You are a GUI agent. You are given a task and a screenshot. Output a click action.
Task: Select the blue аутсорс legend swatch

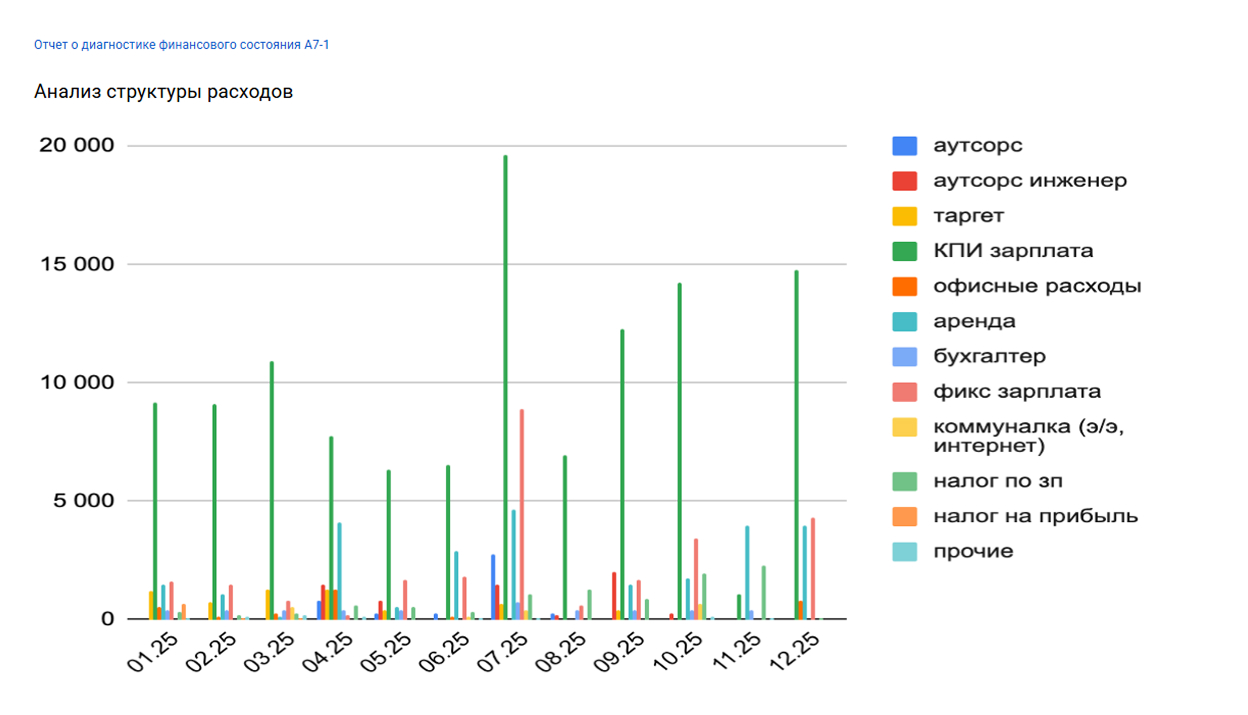[905, 146]
